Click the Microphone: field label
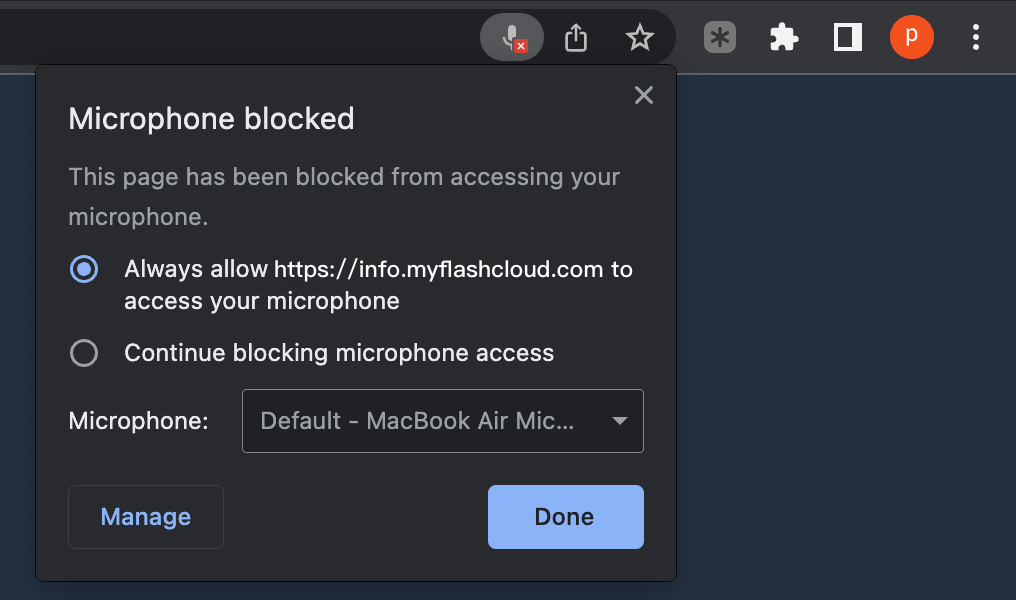This screenshot has height=600, width=1016. [139, 421]
